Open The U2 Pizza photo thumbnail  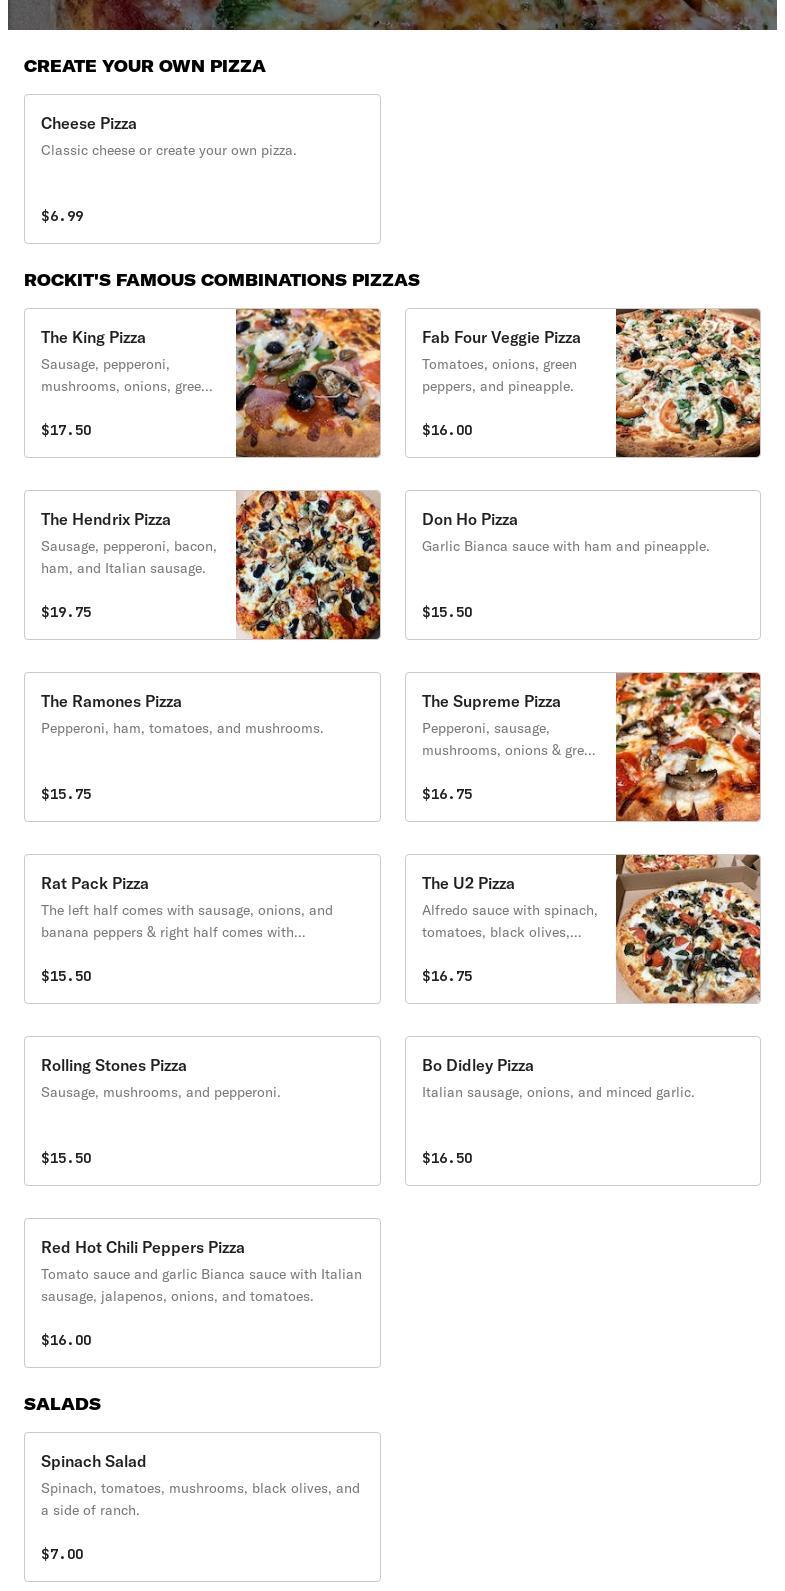click(688, 929)
